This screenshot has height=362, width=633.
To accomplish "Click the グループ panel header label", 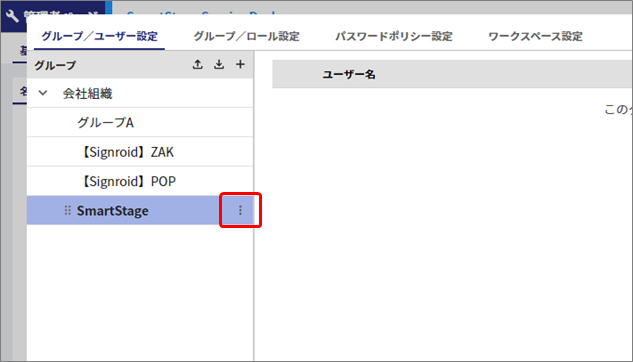I will [x=55, y=65].
